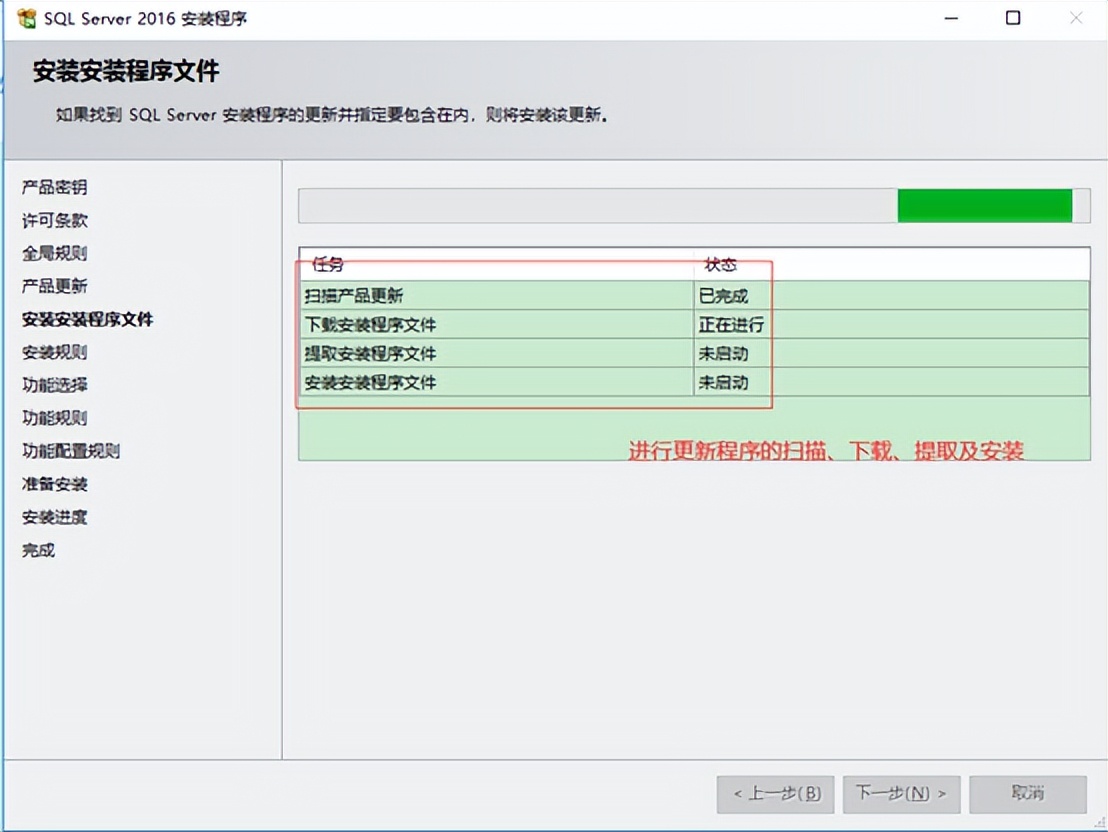The height and width of the screenshot is (832, 1108).
Task: Continue with 下一步(N) button
Action: 901,794
